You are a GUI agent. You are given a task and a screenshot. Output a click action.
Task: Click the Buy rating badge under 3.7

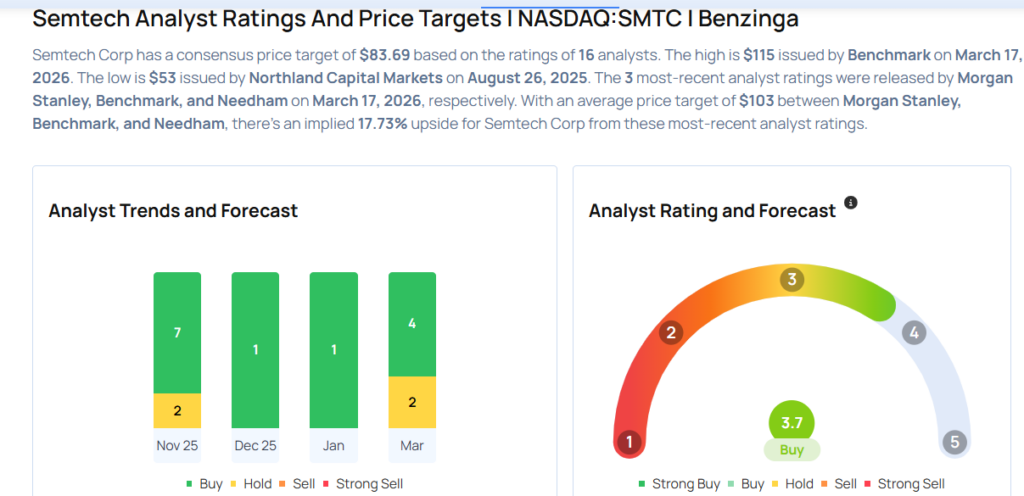point(791,450)
